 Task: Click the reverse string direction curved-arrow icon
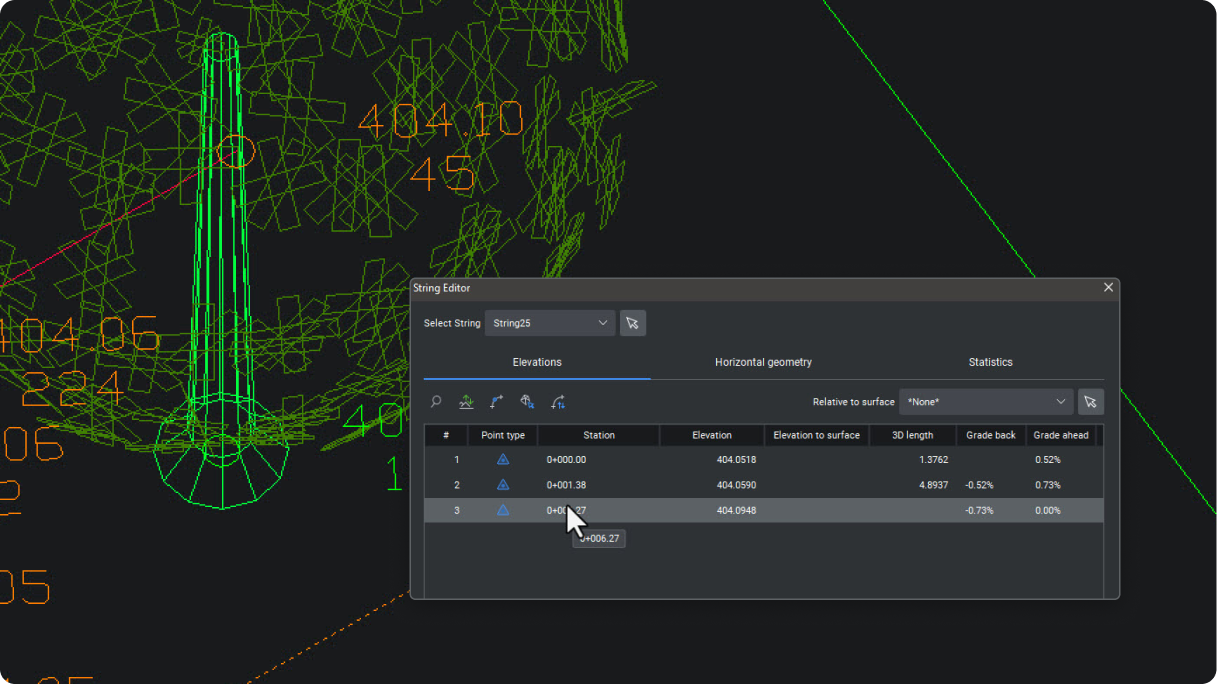coord(558,402)
